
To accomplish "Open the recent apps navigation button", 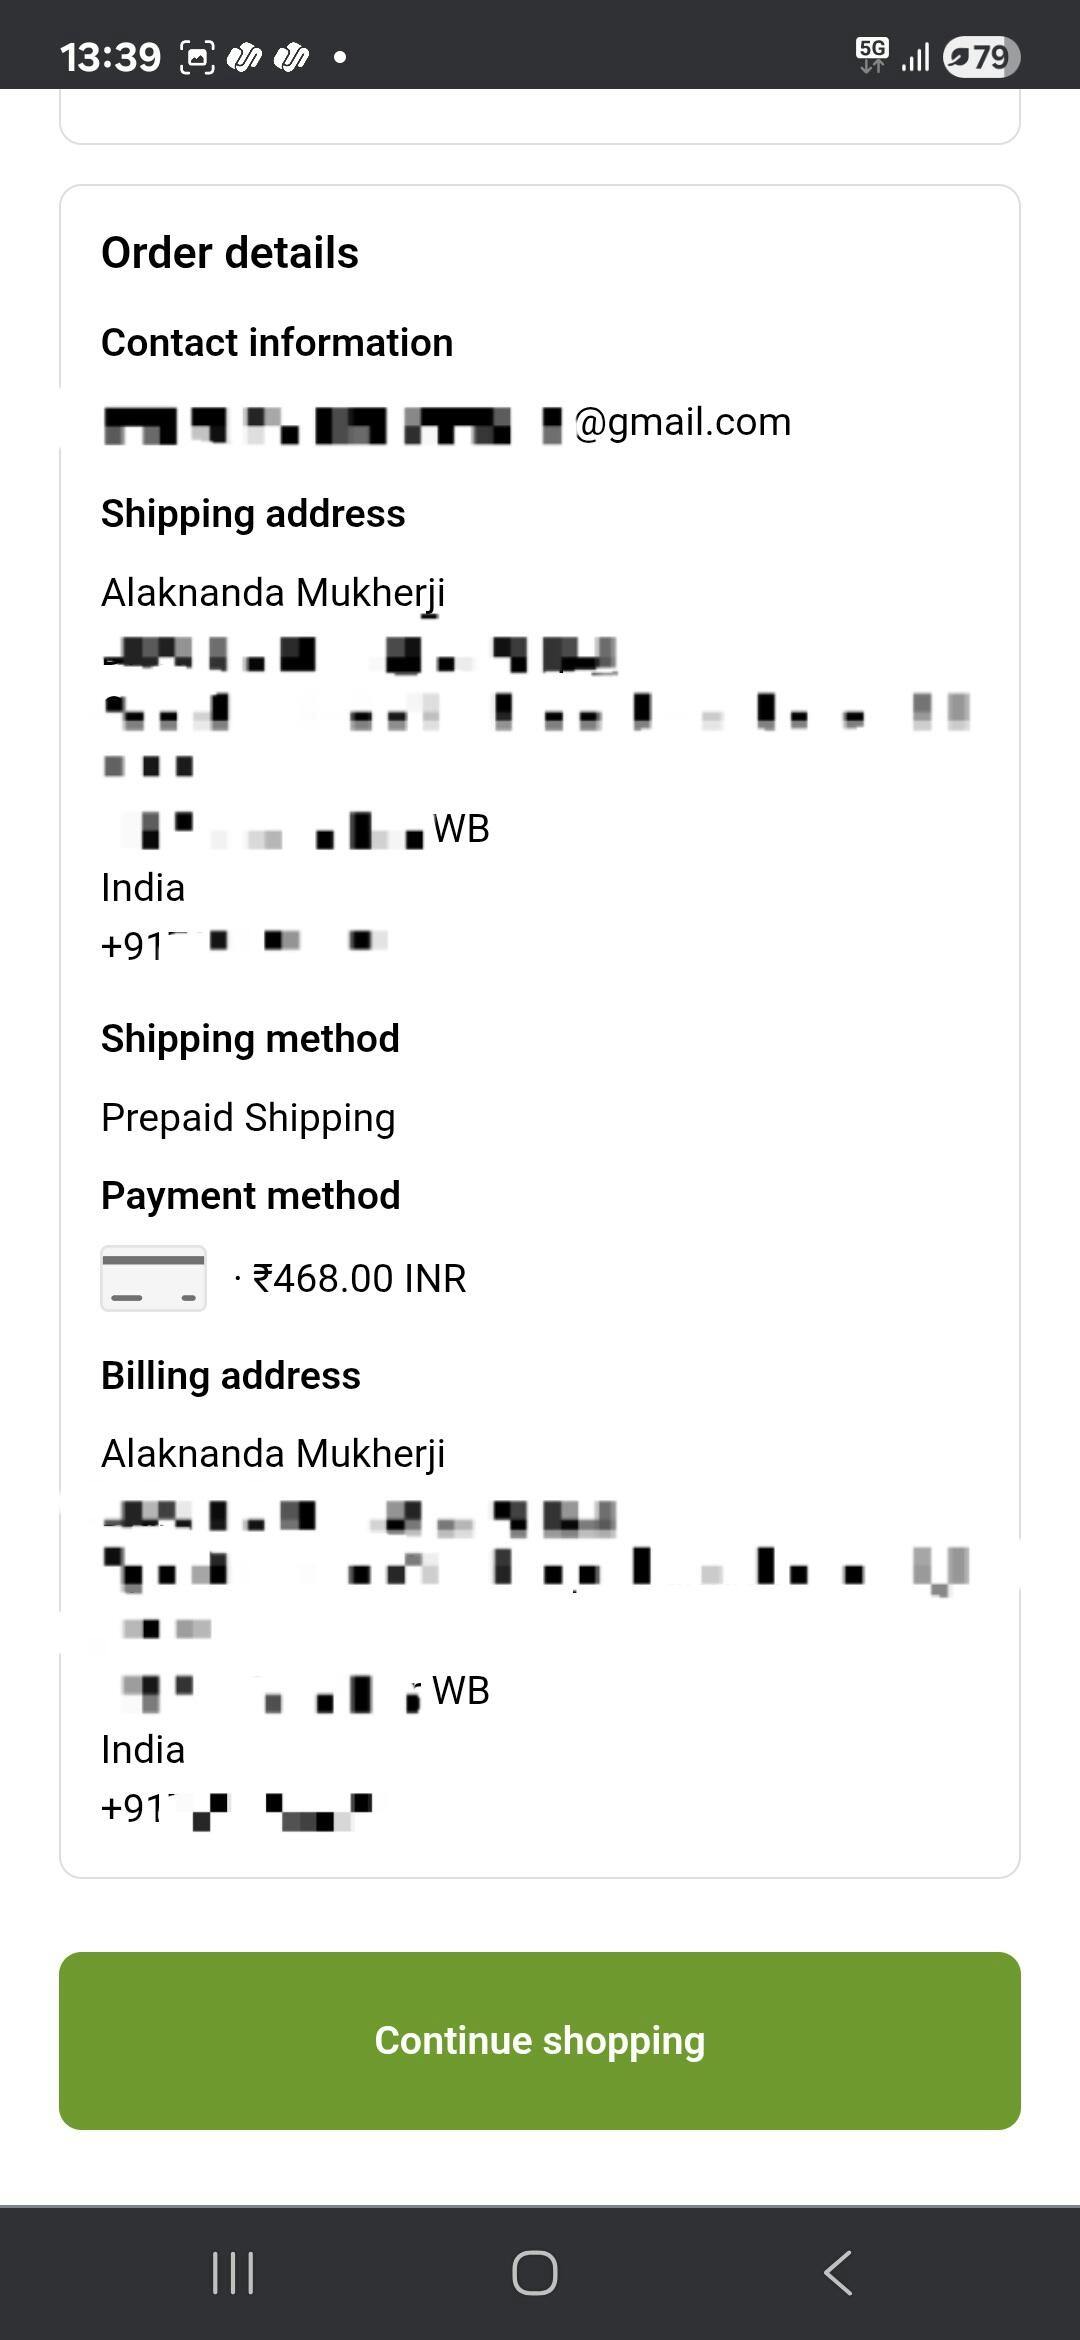I will click(233, 2273).
